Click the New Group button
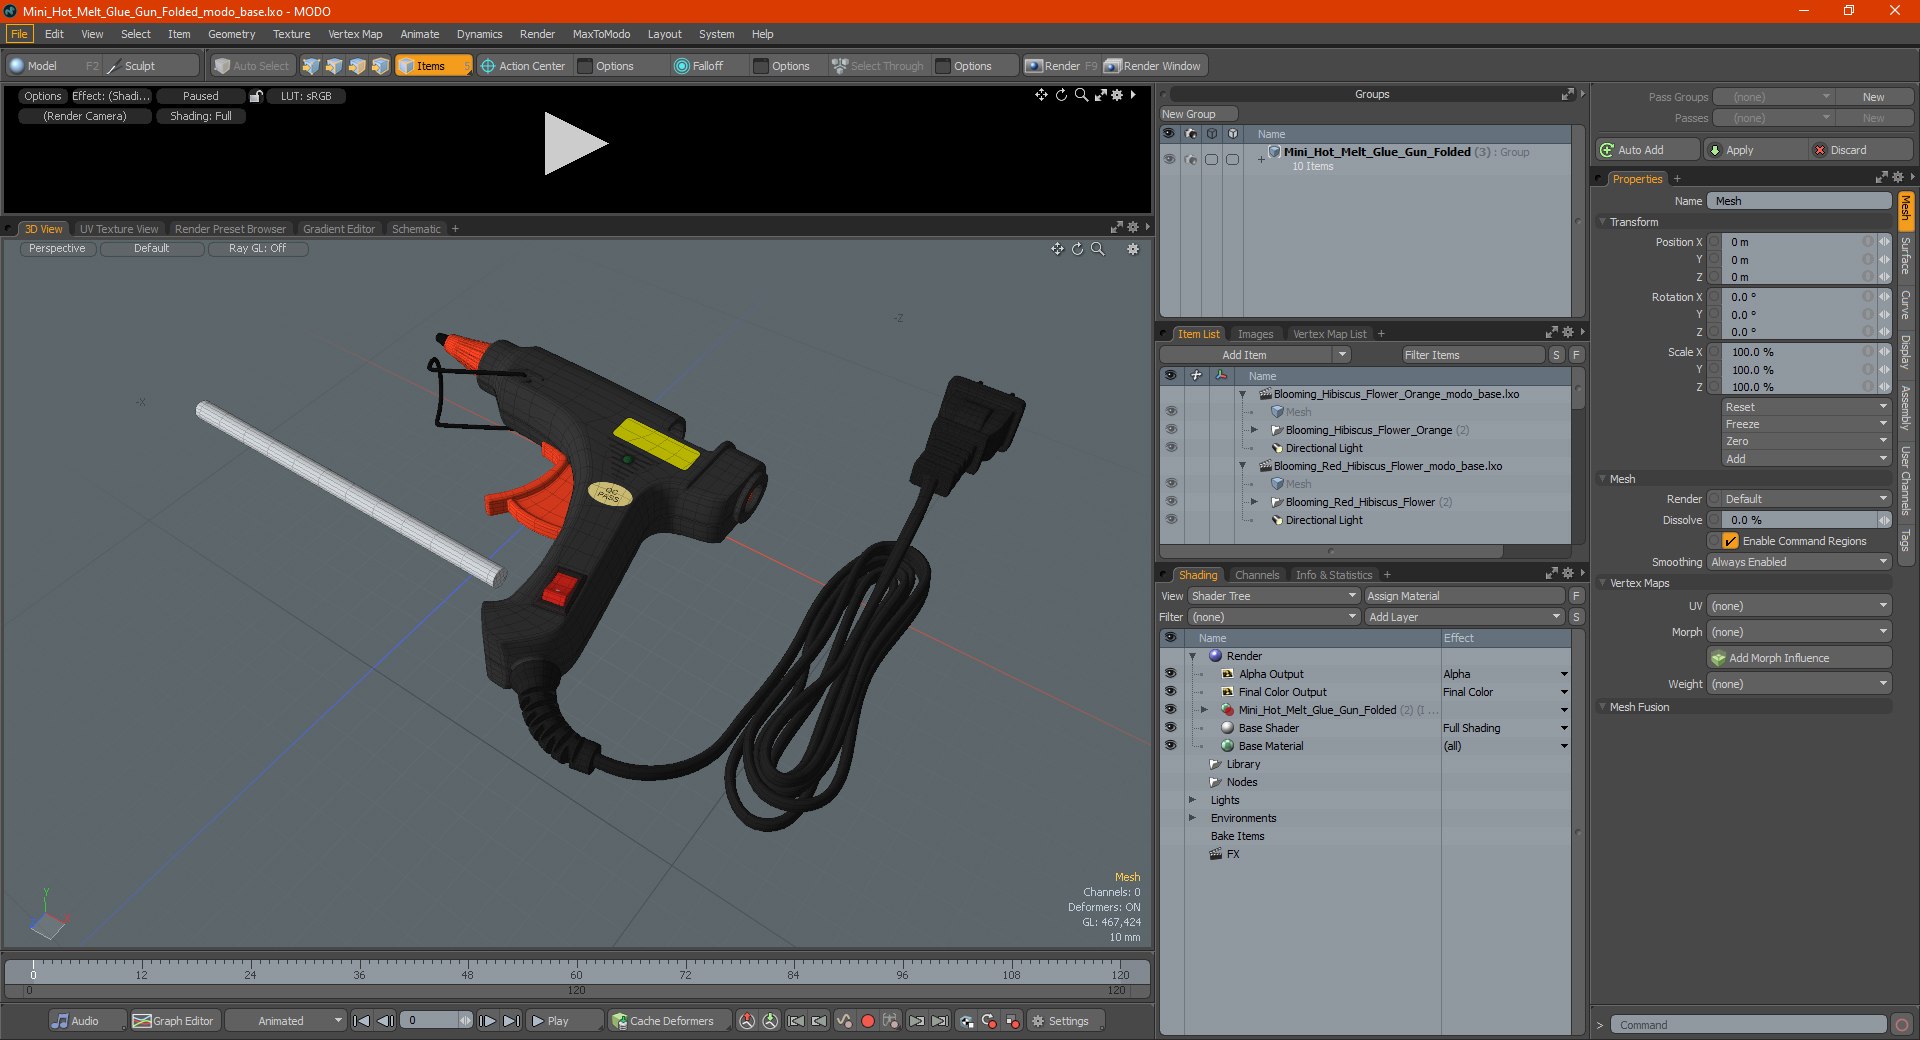Image resolution: width=1920 pixels, height=1040 pixels. pyautogui.click(x=1198, y=114)
